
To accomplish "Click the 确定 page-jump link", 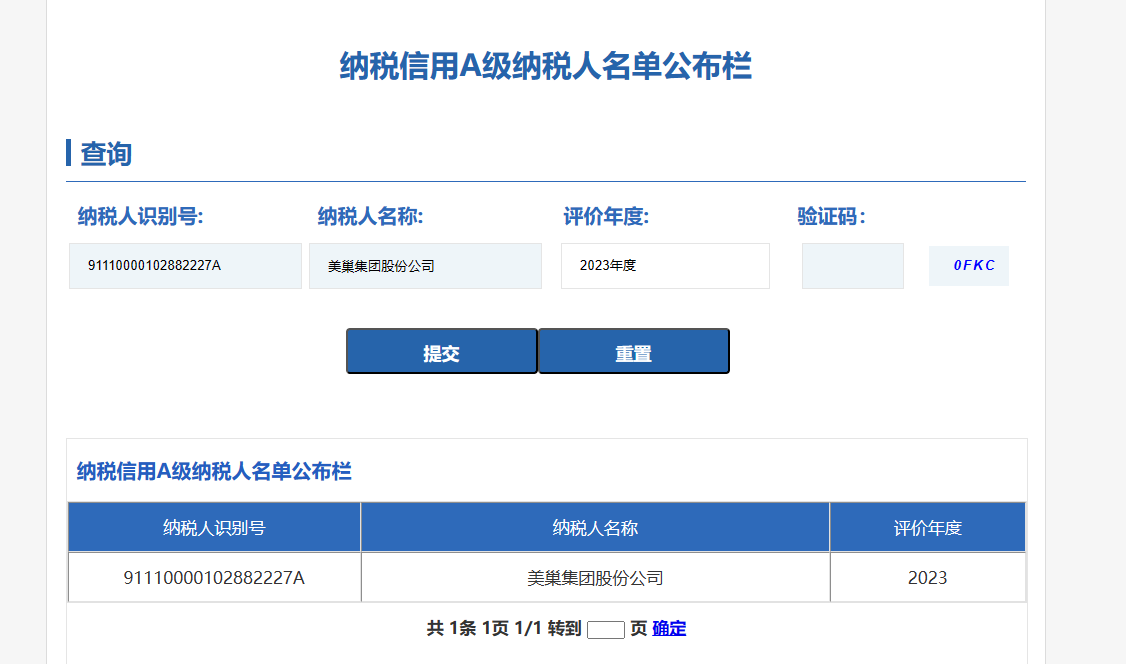I will (x=668, y=628).
